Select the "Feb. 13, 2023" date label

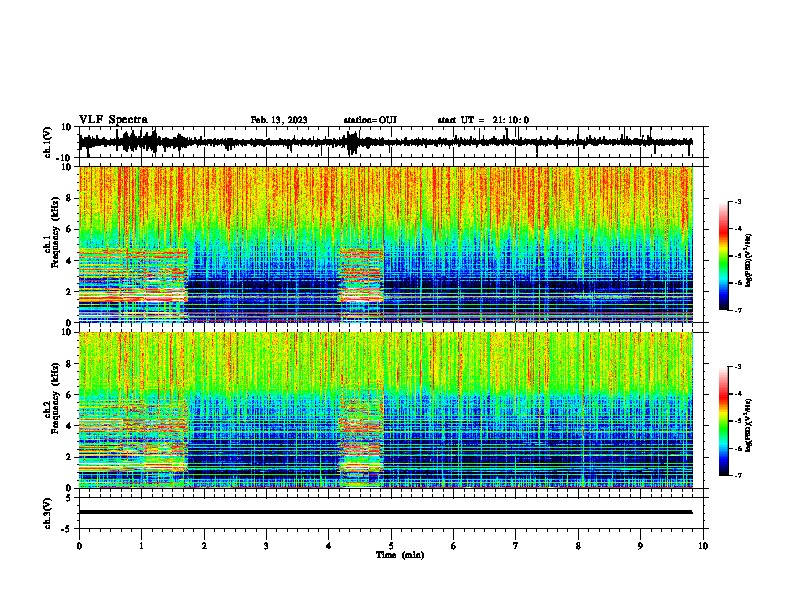point(279,120)
